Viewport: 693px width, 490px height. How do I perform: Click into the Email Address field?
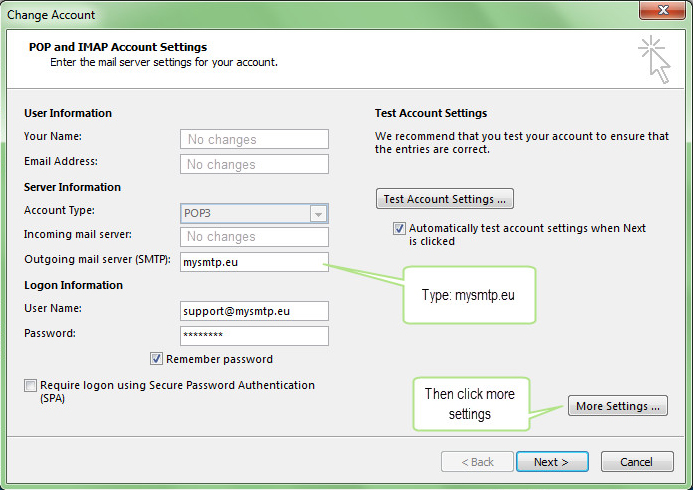[x=254, y=165]
